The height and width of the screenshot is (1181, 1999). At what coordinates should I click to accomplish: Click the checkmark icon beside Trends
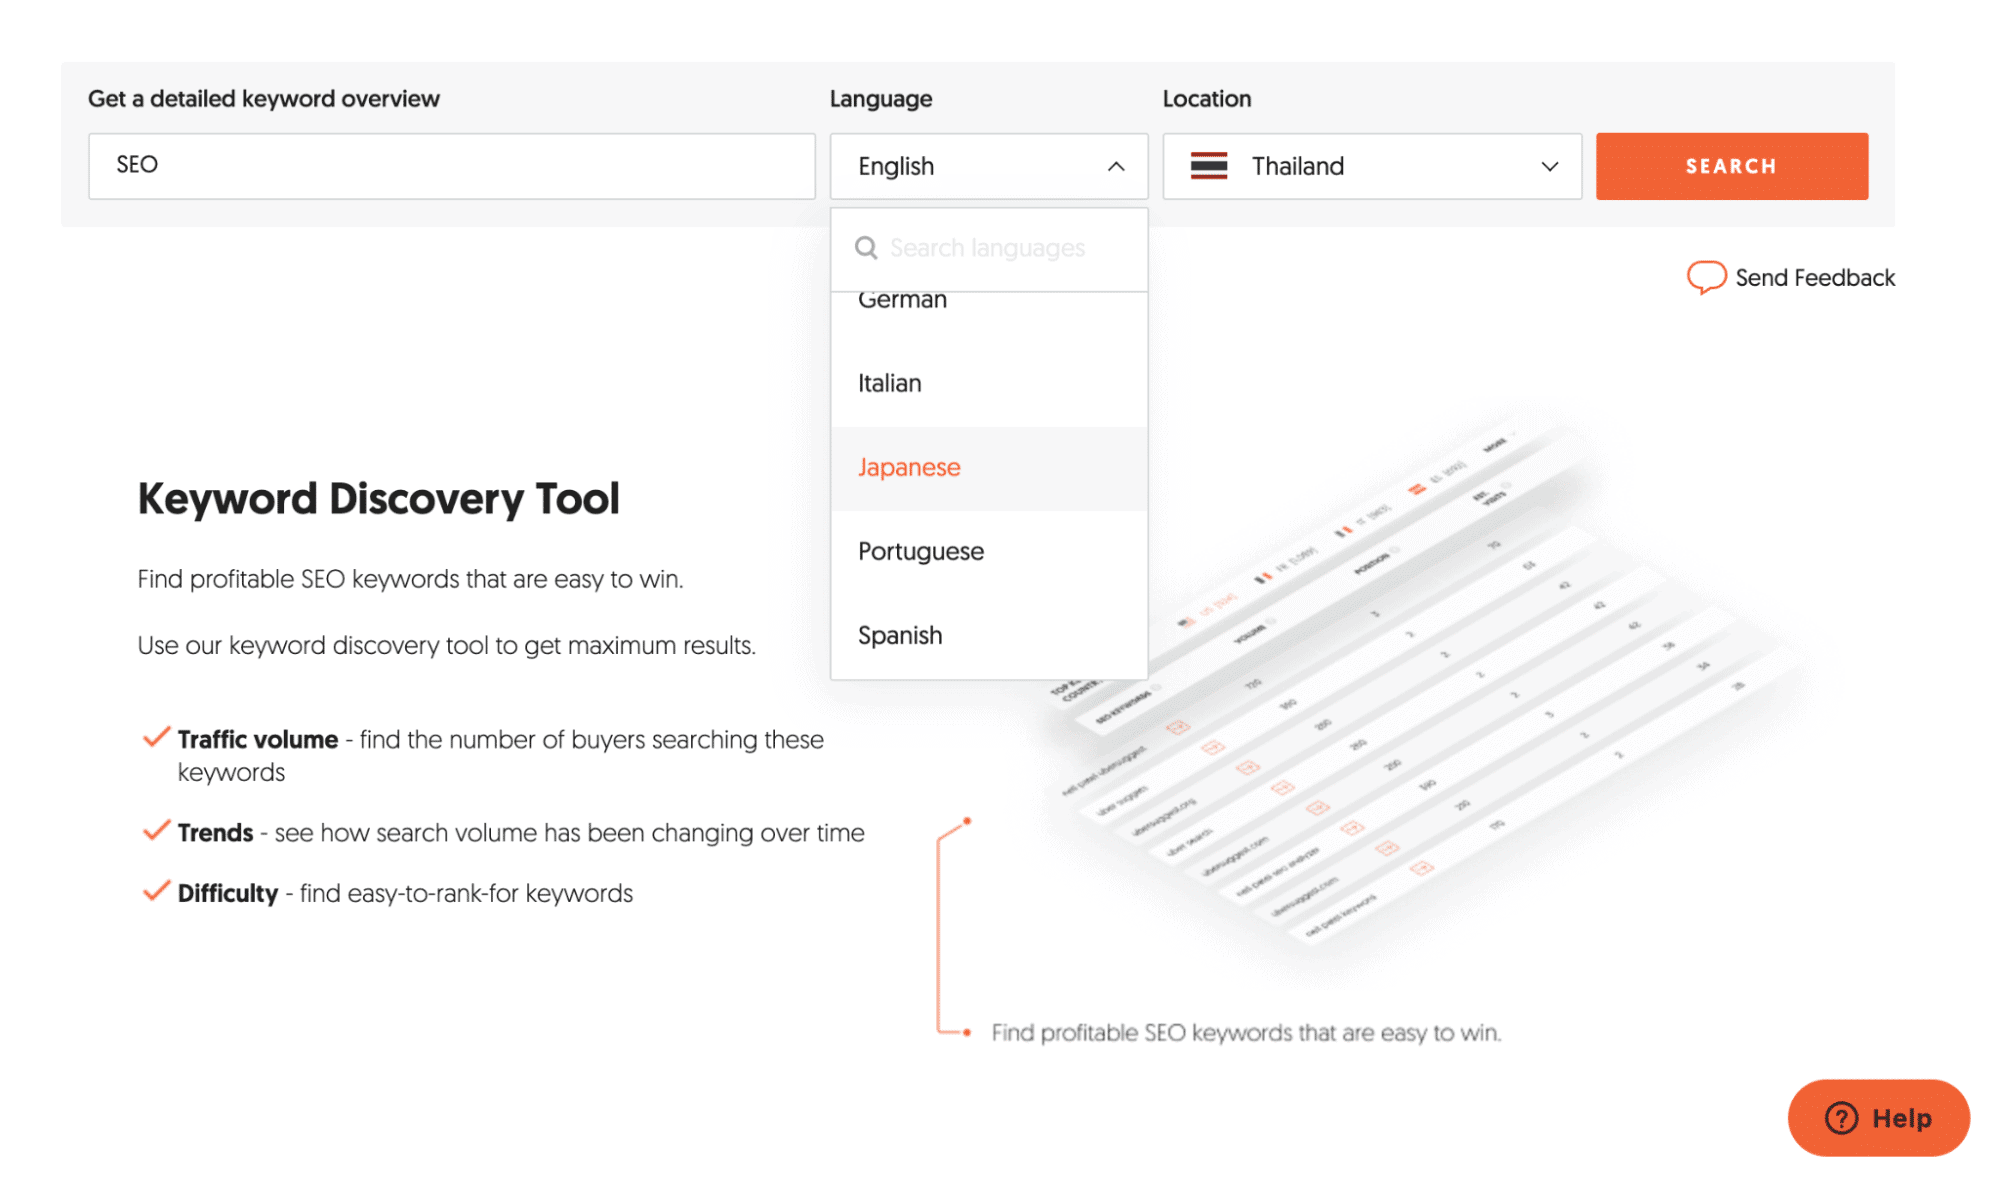155,830
